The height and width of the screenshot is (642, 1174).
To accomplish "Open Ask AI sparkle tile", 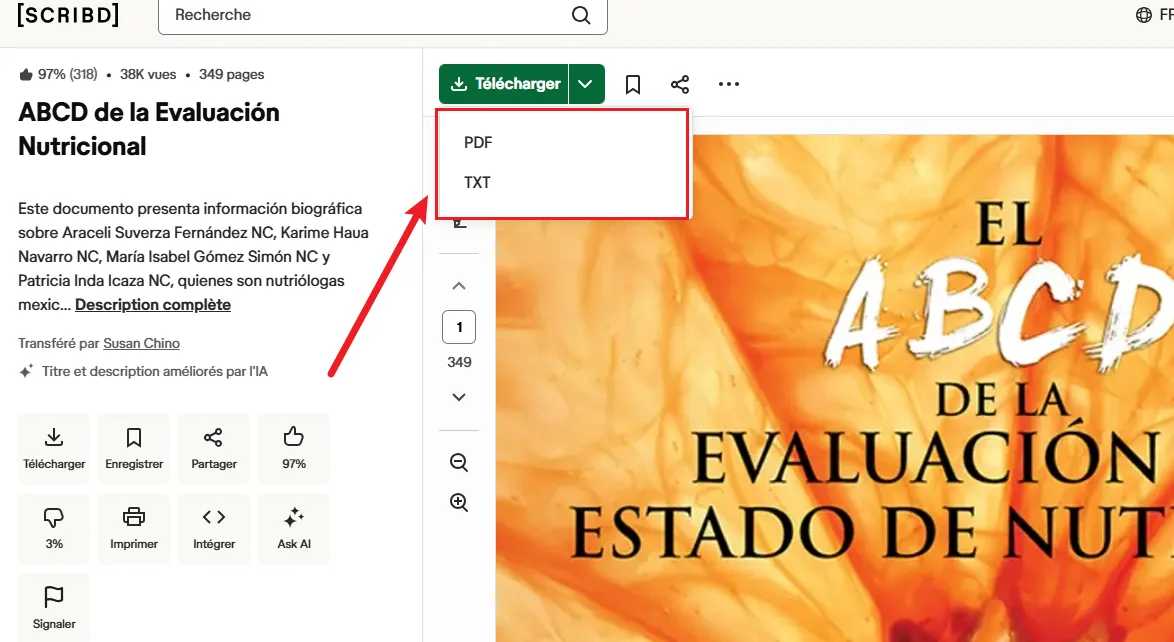I will 294,529.
